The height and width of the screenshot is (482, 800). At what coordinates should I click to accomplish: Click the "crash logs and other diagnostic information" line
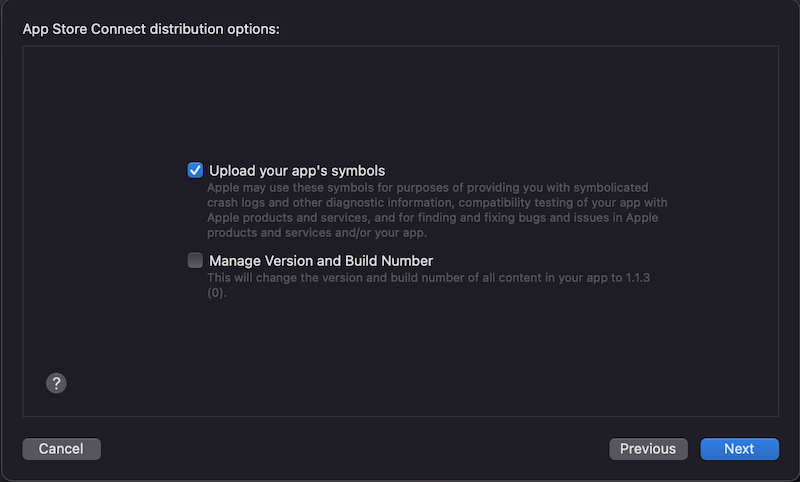(x=437, y=202)
